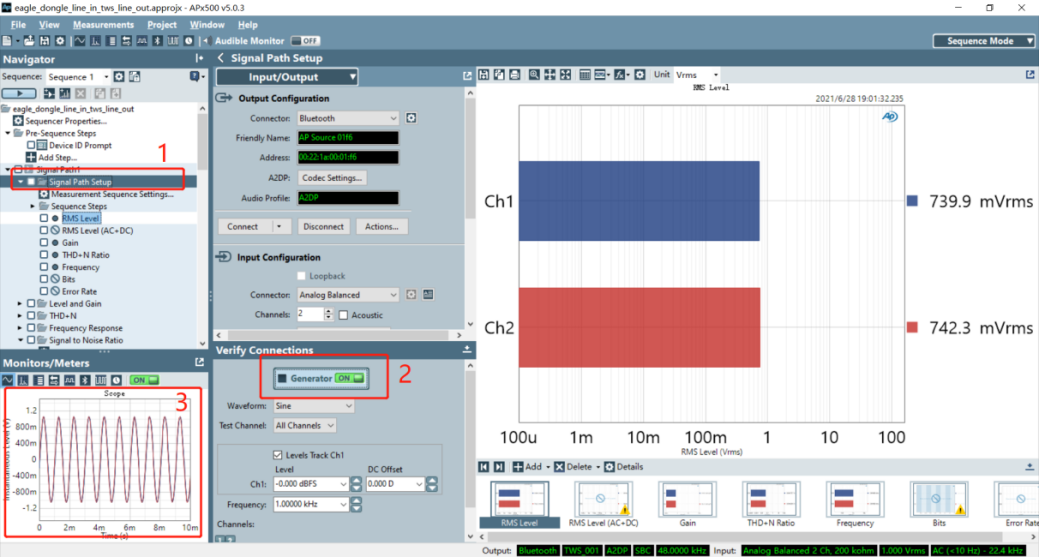Screen dimensions: 1039x557
Task: Open the FFT monitor in main toolbar
Action: tap(95, 41)
